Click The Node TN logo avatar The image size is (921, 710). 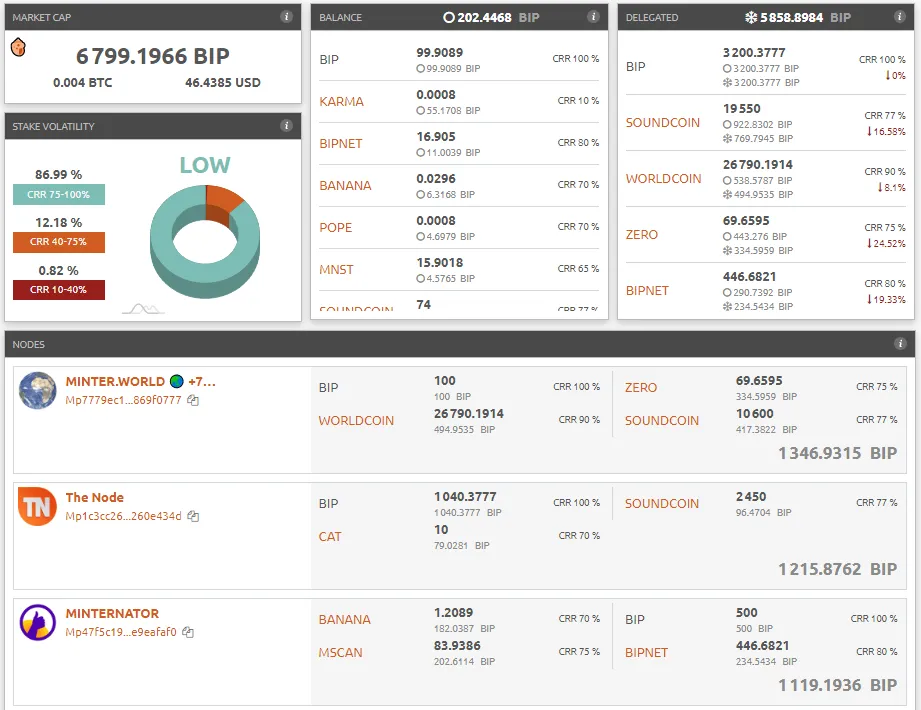click(x=38, y=506)
